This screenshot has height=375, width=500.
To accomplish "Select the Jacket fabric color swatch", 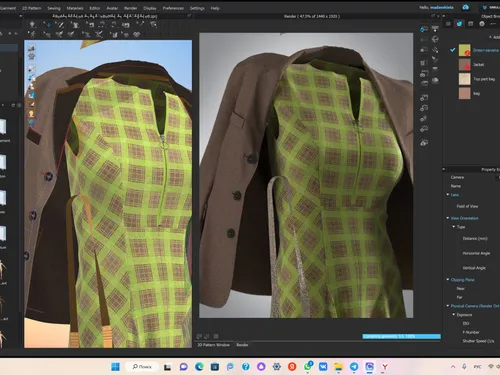I will pyautogui.click(x=464, y=64).
